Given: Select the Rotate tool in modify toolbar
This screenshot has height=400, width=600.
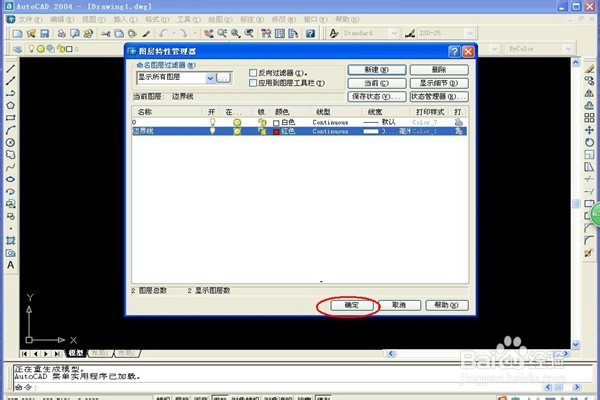Looking at the screenshot, I should (x=589, y=142).
